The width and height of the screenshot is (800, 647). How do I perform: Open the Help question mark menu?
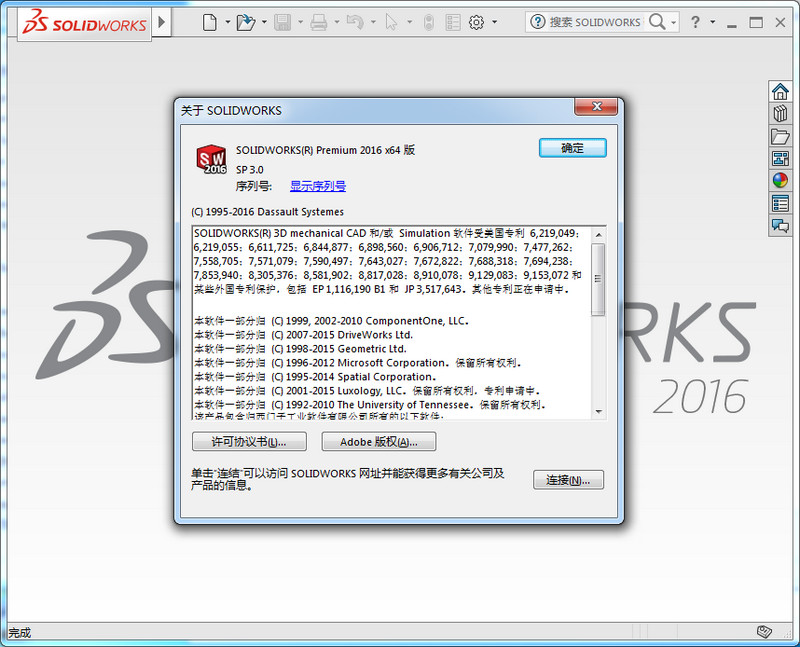click(697, 21)
